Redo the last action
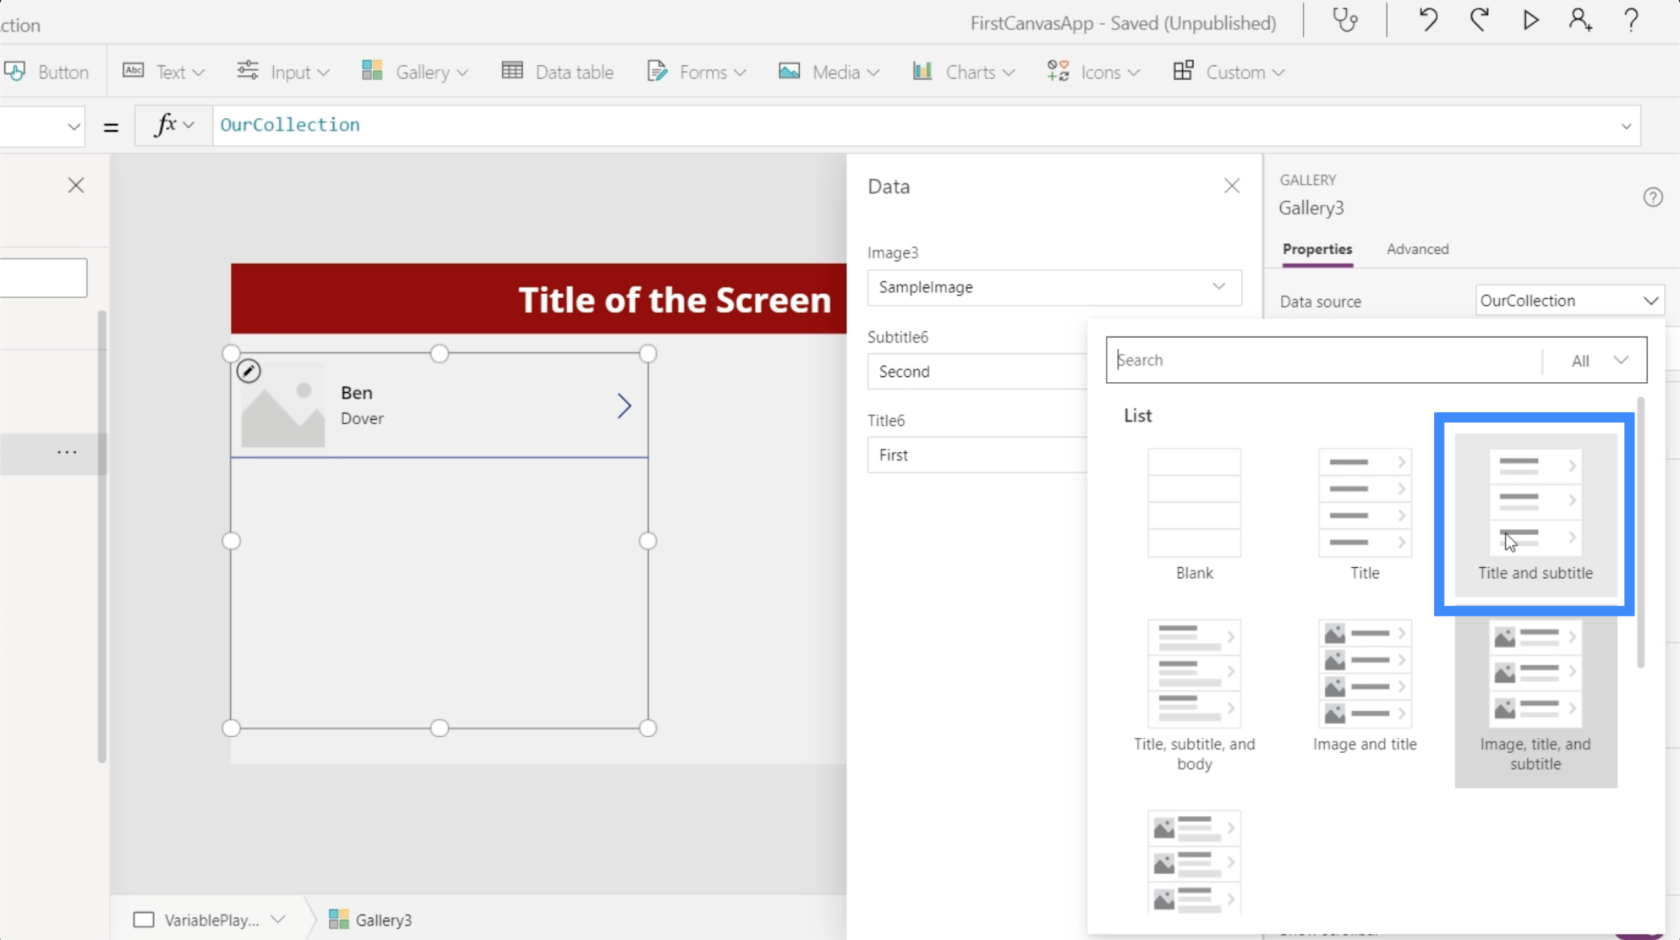Image resolution: width=1680 pixels, height=940 pixels. click(1479, 20)
